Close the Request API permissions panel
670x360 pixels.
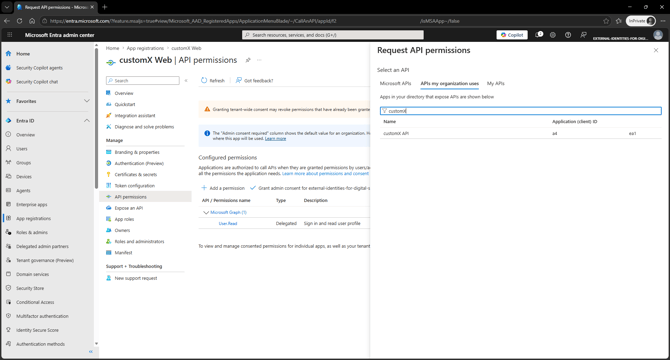tap(656, 50)
